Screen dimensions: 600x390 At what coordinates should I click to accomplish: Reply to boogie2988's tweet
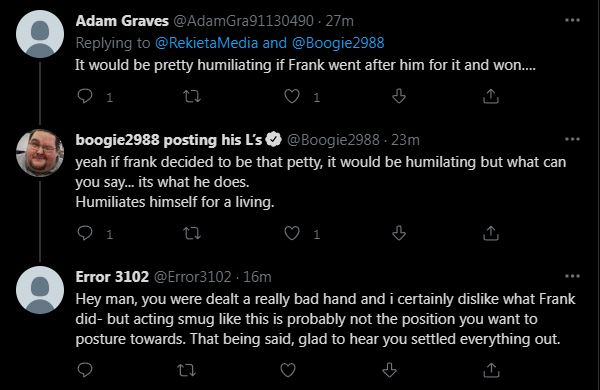(85, 233)
